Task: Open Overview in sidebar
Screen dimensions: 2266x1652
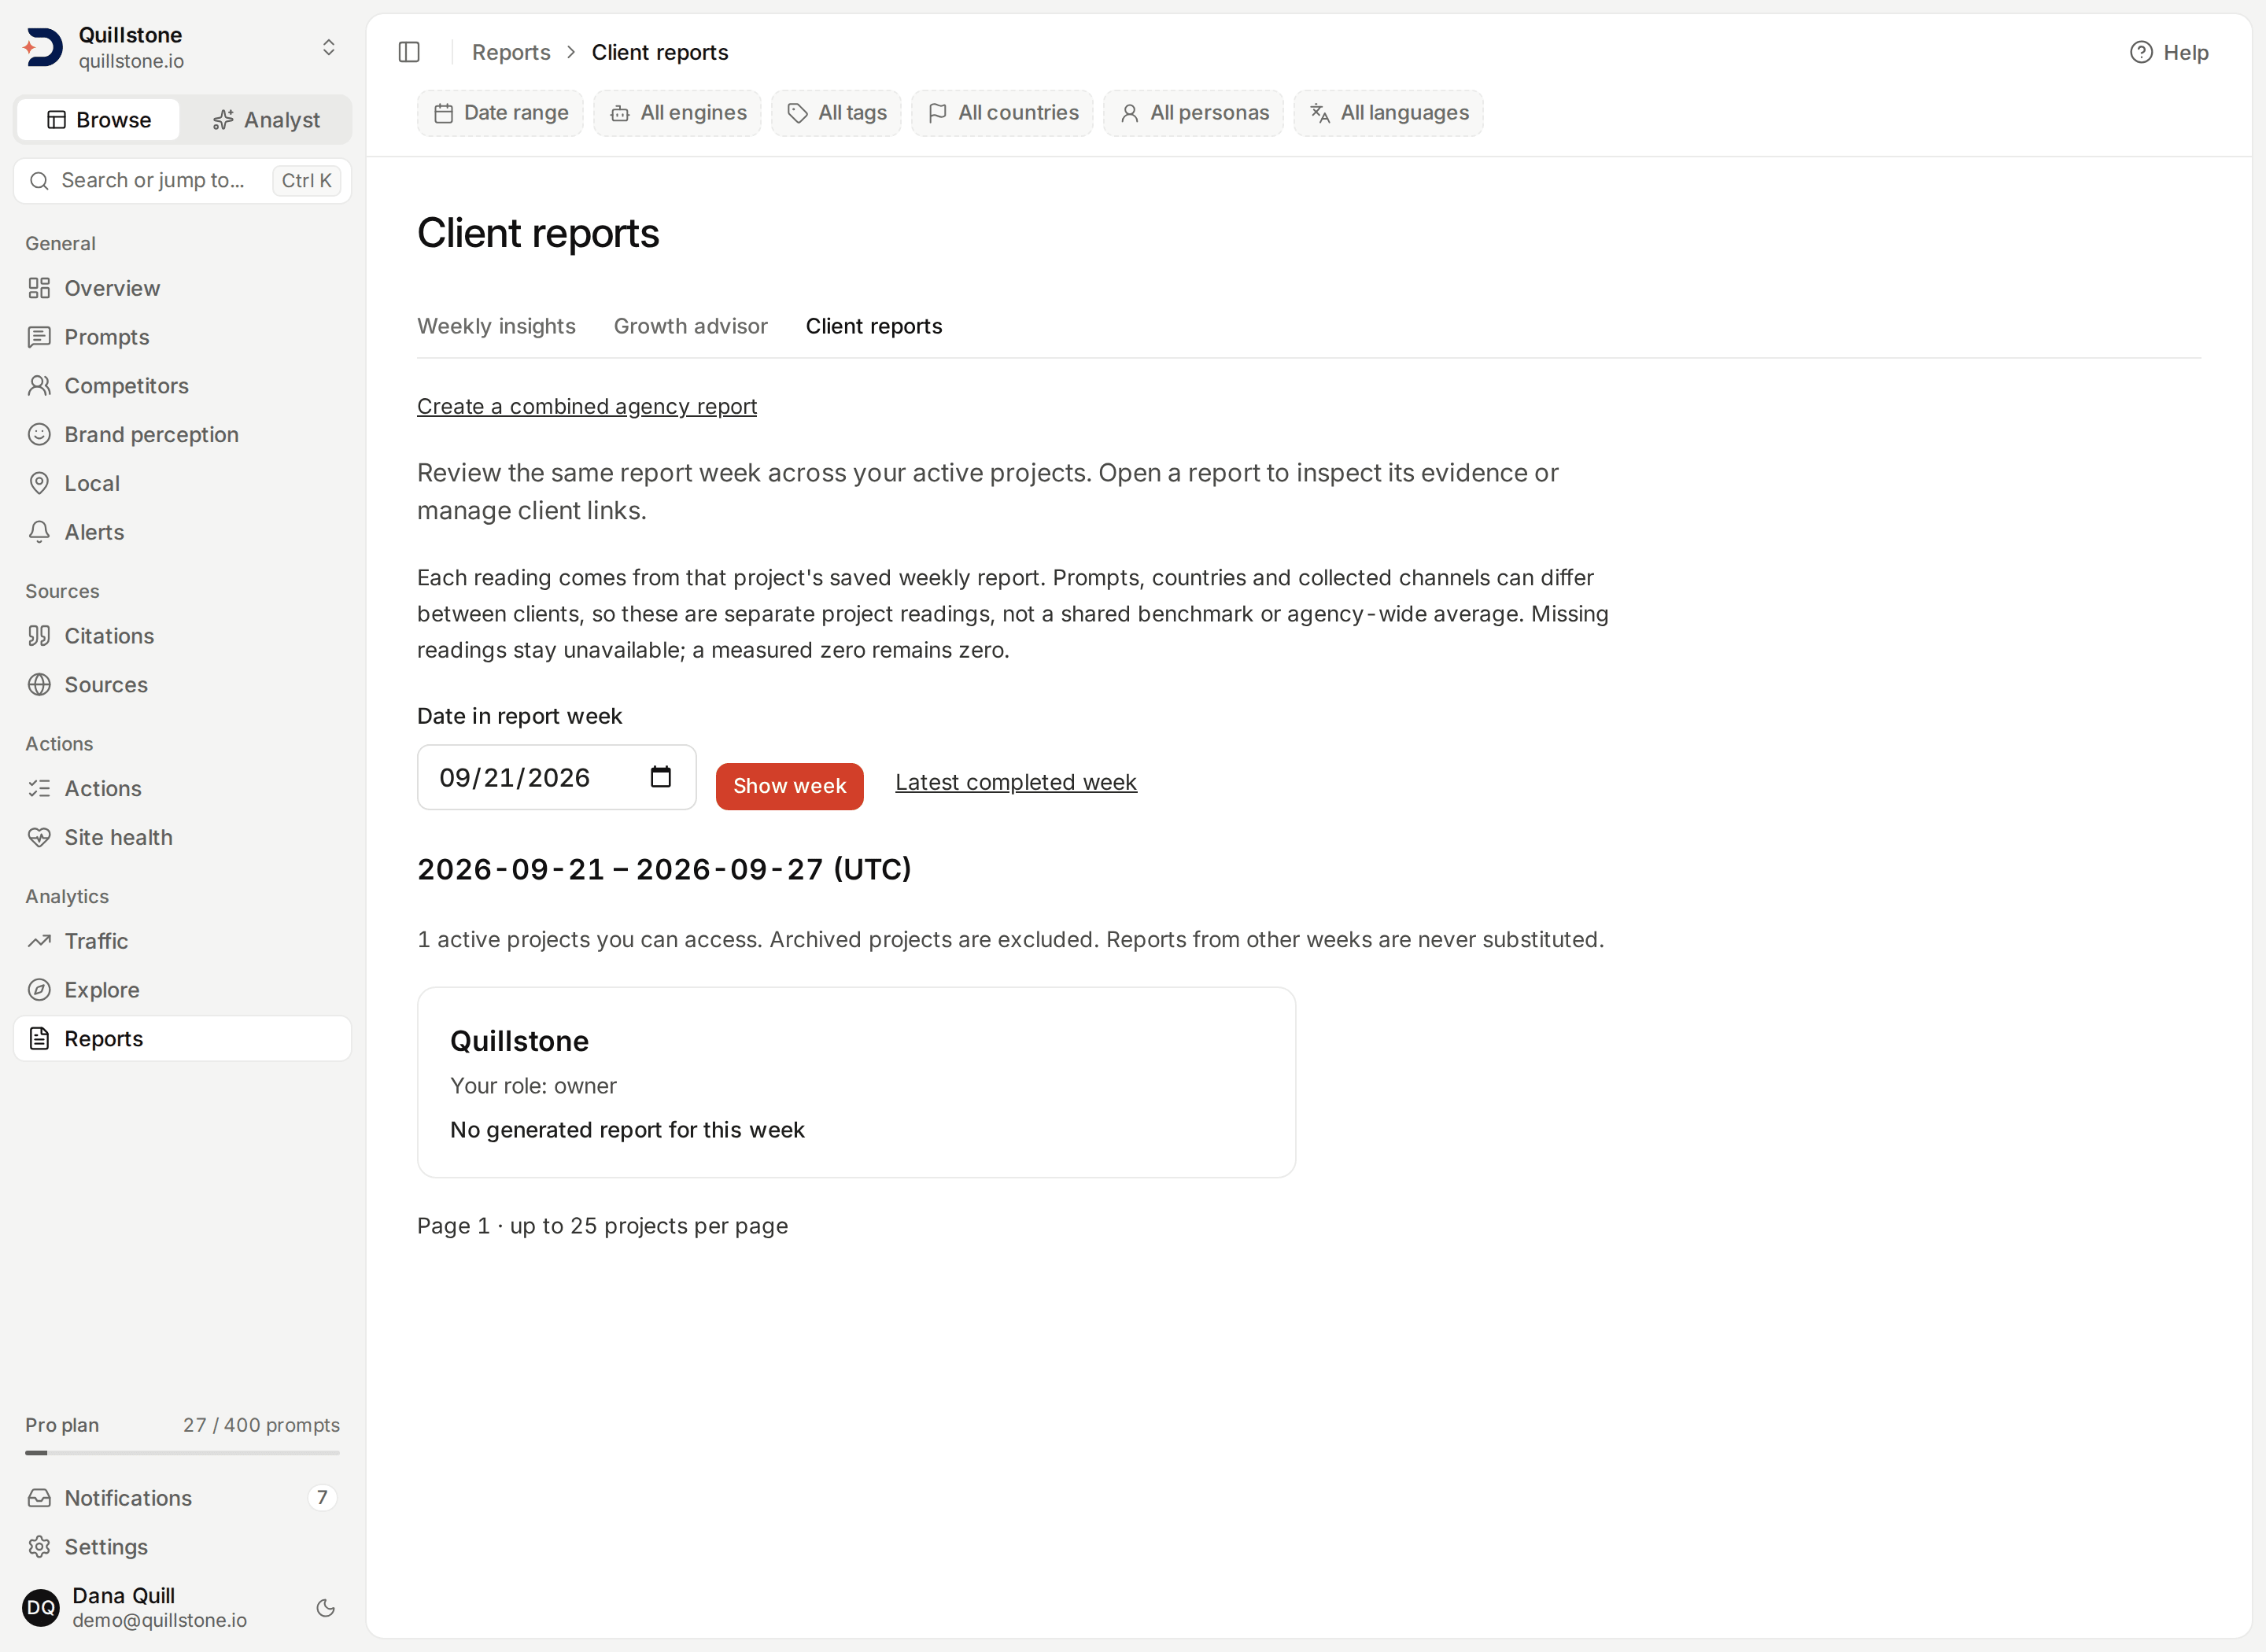Action: click(182, 288)
